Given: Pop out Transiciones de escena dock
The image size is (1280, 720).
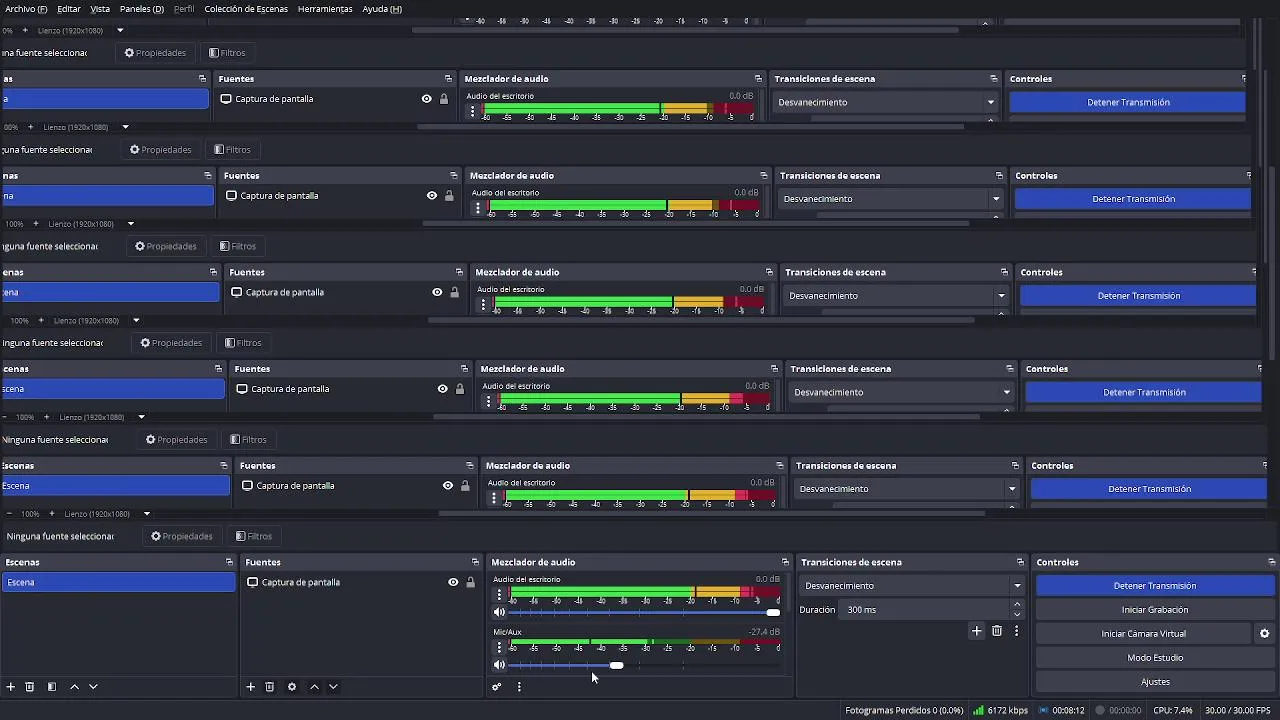Looking at the screenshot, I should 1020,562.
